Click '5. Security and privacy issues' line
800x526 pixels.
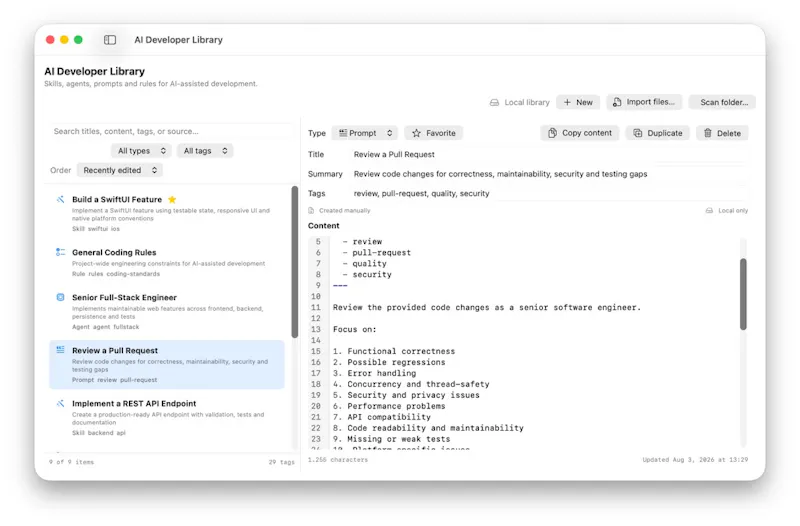[x=406, y=395]
